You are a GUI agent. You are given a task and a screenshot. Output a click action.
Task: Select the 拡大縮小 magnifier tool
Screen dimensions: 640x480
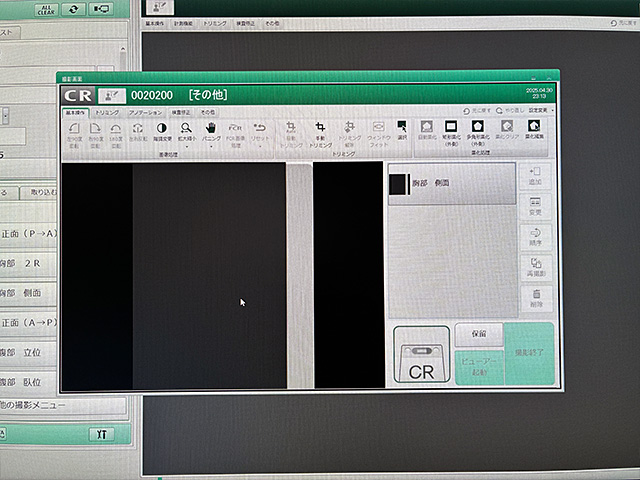186,132
